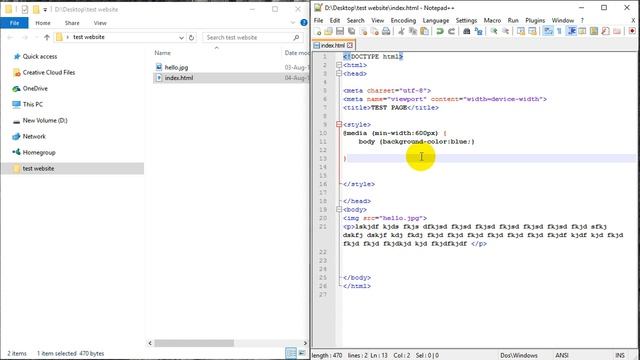Toggle Show All Characters pilcrow button
640x360 pixels.
[559, 31]
